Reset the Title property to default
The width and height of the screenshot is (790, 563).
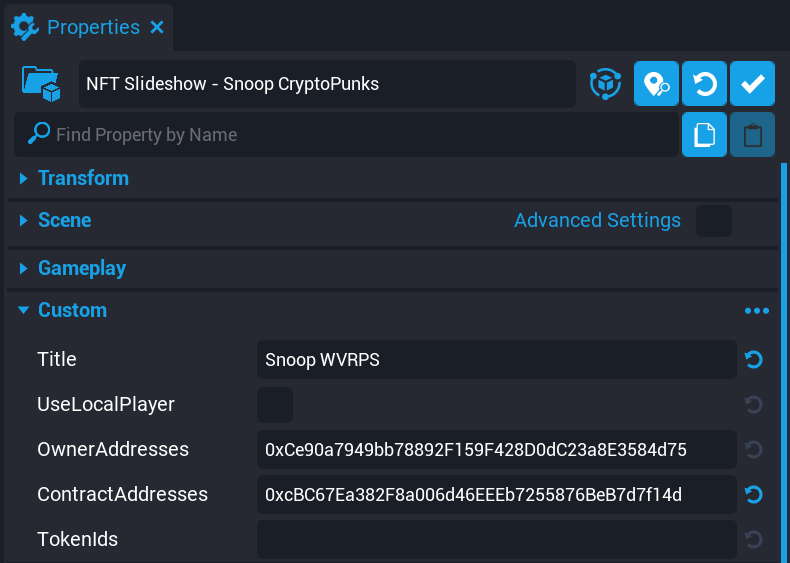(754, 360)
